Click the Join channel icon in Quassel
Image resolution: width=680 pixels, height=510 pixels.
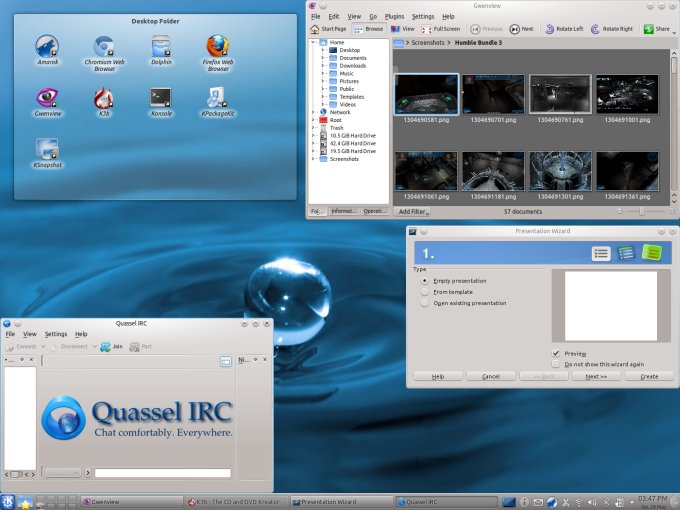(106, 346)
